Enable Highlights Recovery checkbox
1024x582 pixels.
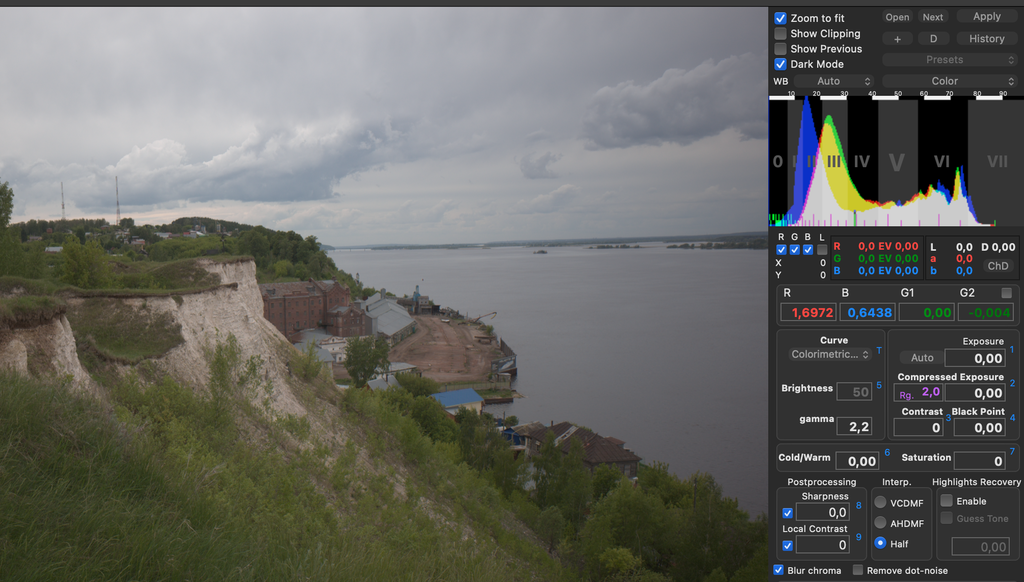pos(946,501)
